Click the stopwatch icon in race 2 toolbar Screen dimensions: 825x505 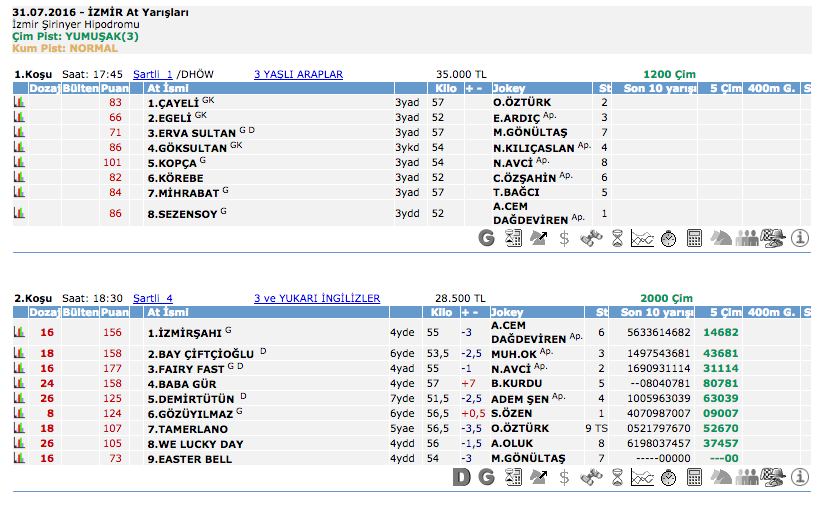pyautogui.click(x=668, y=478)
